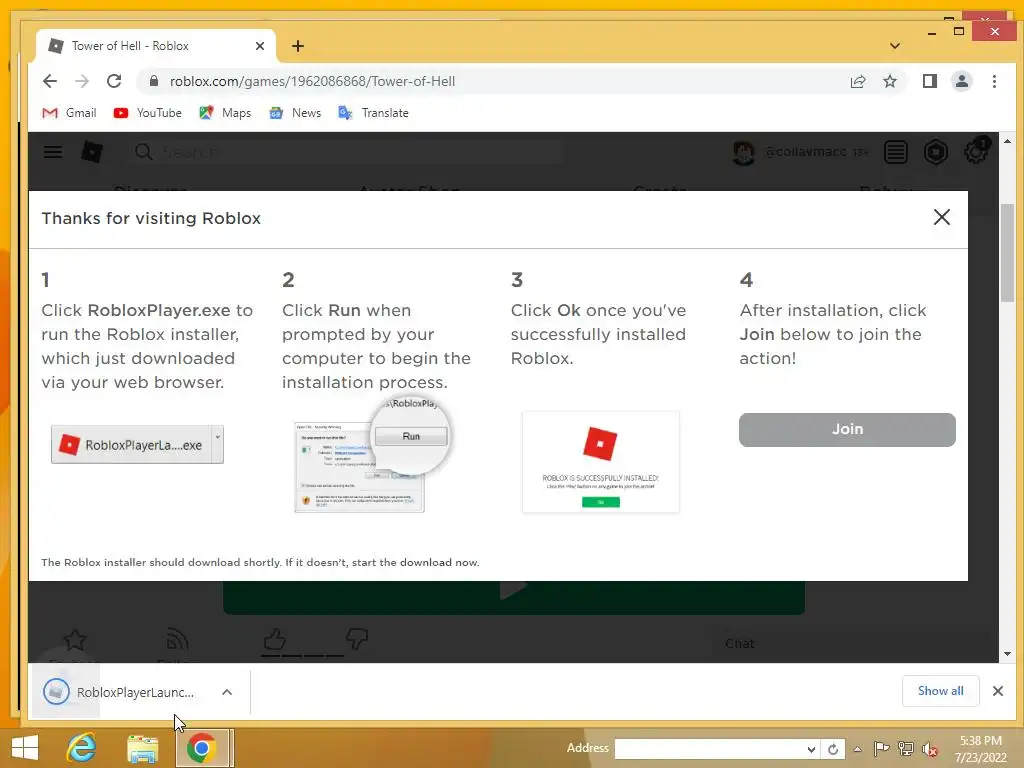Click Action Center flag tray icon
The height and width of the screenshot is (768, 1024).
click(881, 748)
